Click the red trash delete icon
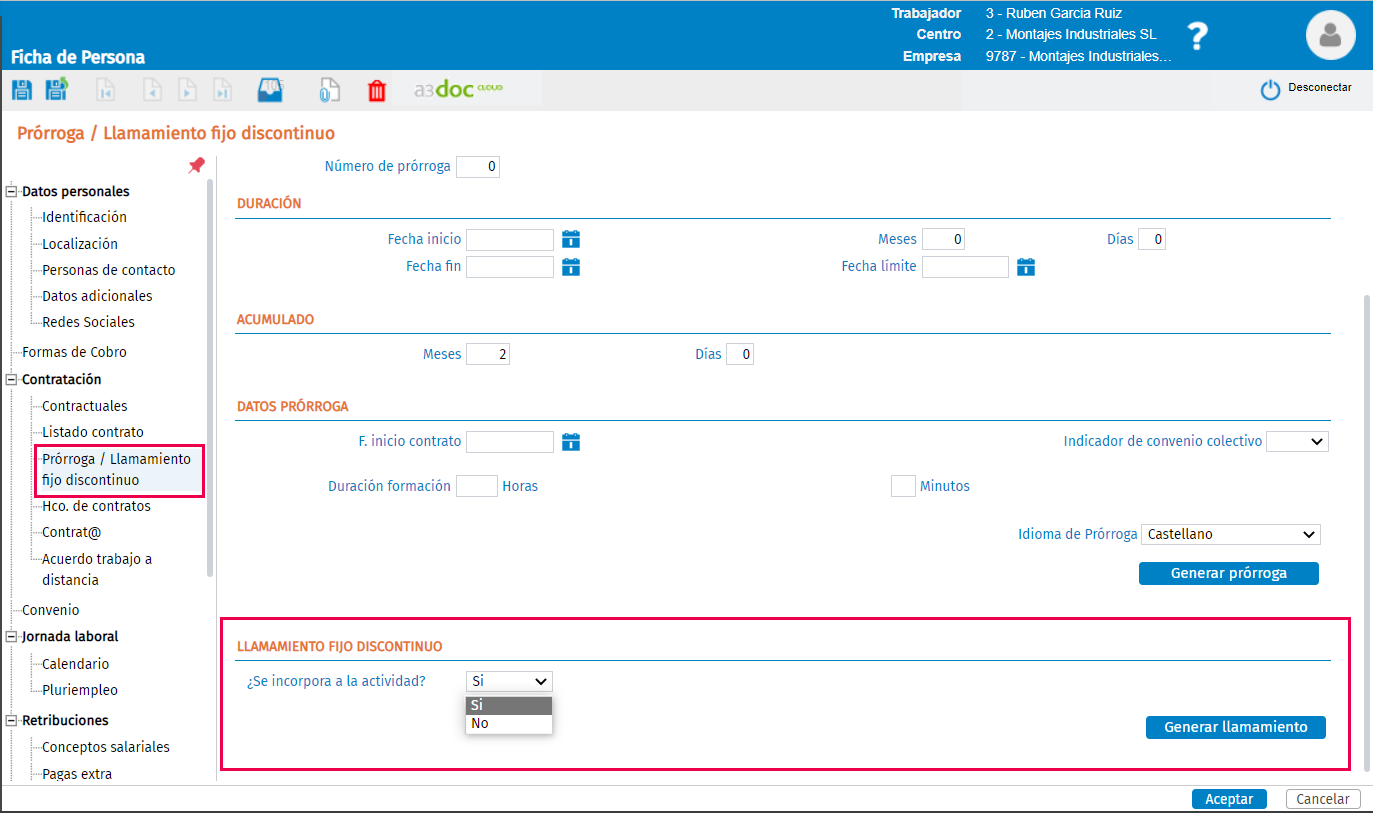 (x=377, y=90)
